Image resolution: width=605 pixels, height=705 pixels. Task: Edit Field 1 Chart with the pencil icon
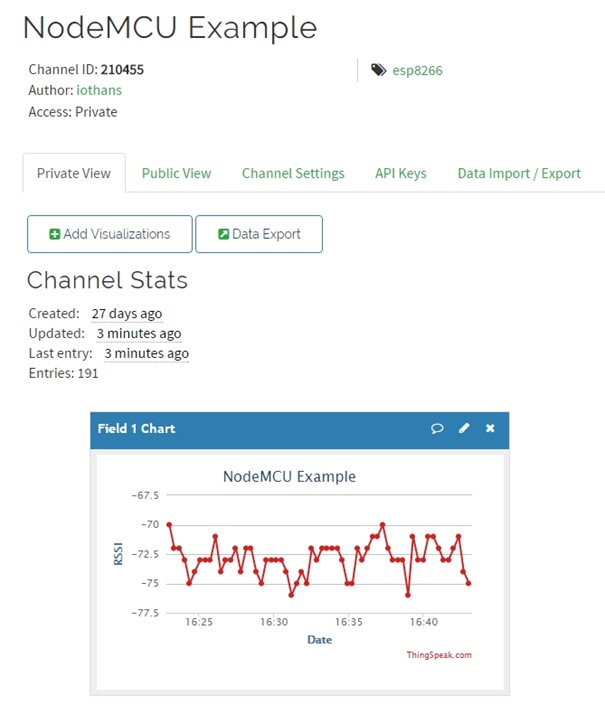click(464, 428)
